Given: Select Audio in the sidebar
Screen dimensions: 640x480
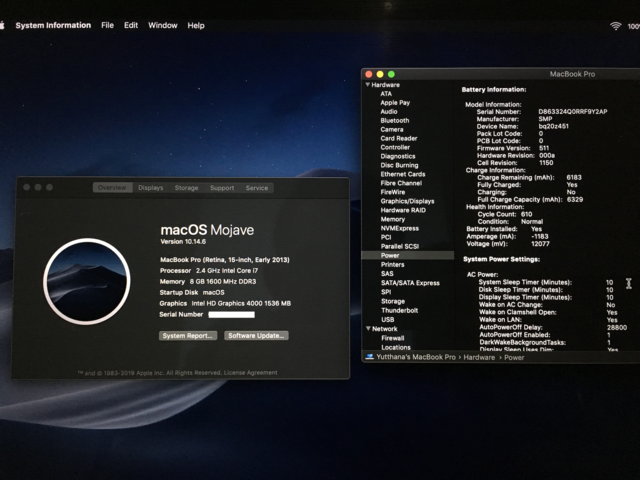Looking at the screenshot, I should [389, 111].
